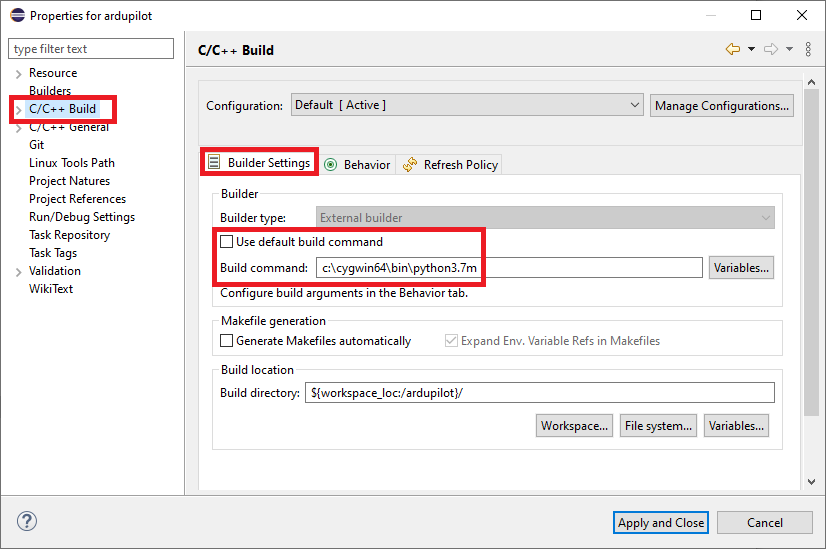Click the forward navigation arrow icon
Viewport: 826px width, 549px height.
[770, 49]
